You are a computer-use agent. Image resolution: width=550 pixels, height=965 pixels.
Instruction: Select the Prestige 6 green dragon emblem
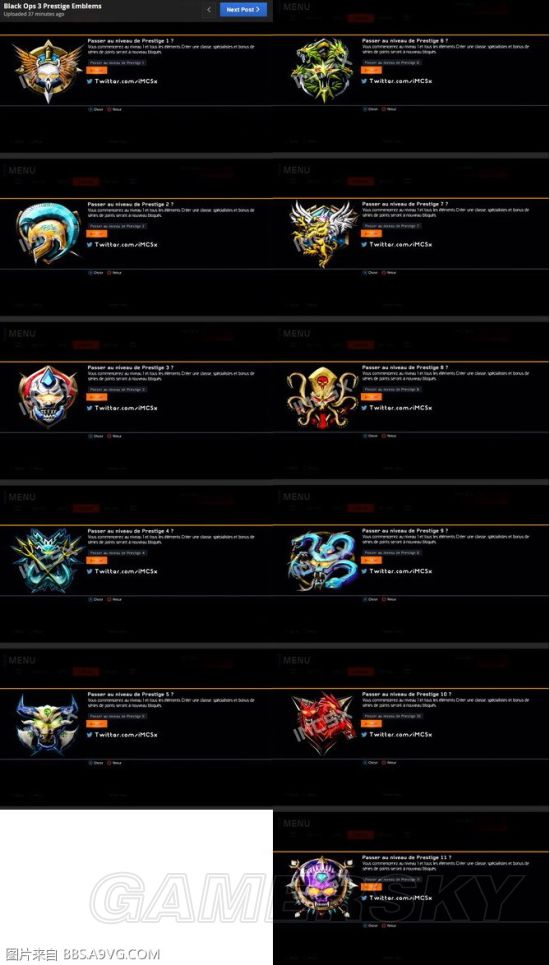[x=323, y=70]
